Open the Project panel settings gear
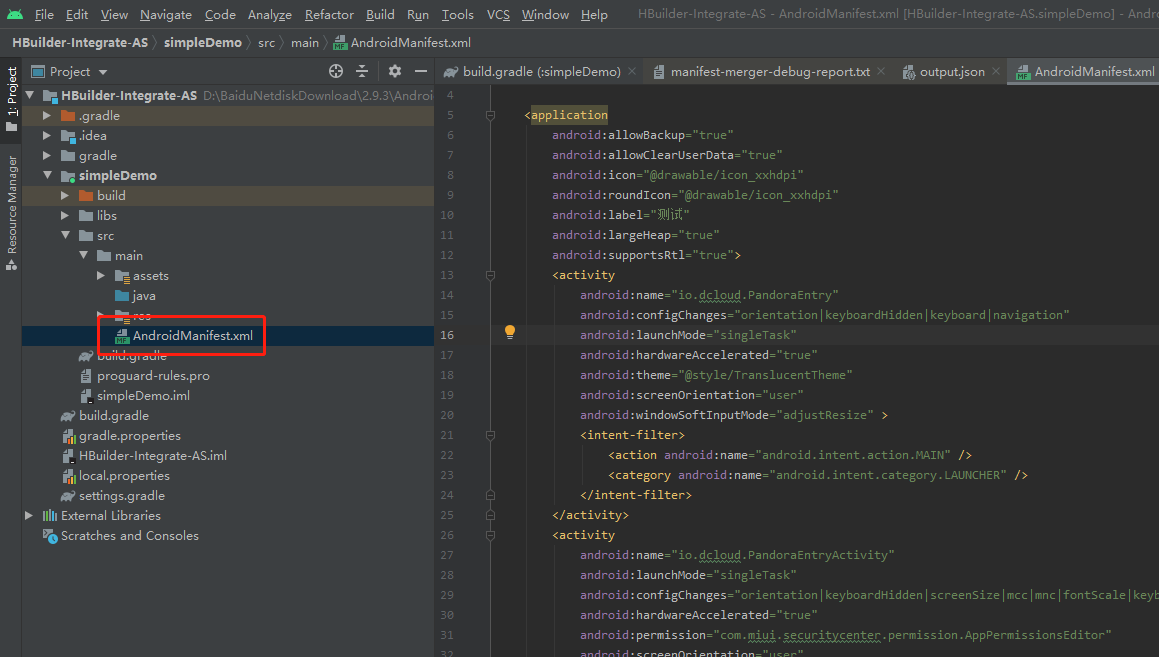 (395, 71)
